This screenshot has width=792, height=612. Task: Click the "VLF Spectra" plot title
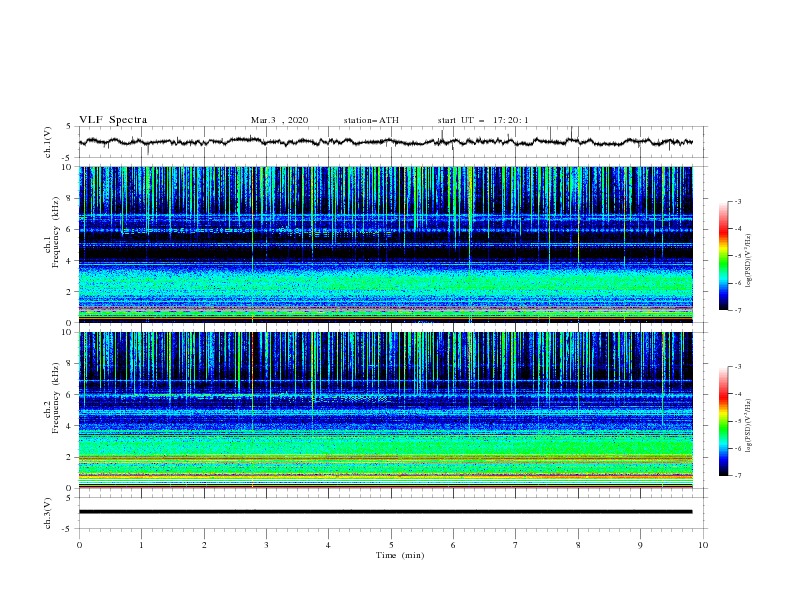[x=113, y=120]
